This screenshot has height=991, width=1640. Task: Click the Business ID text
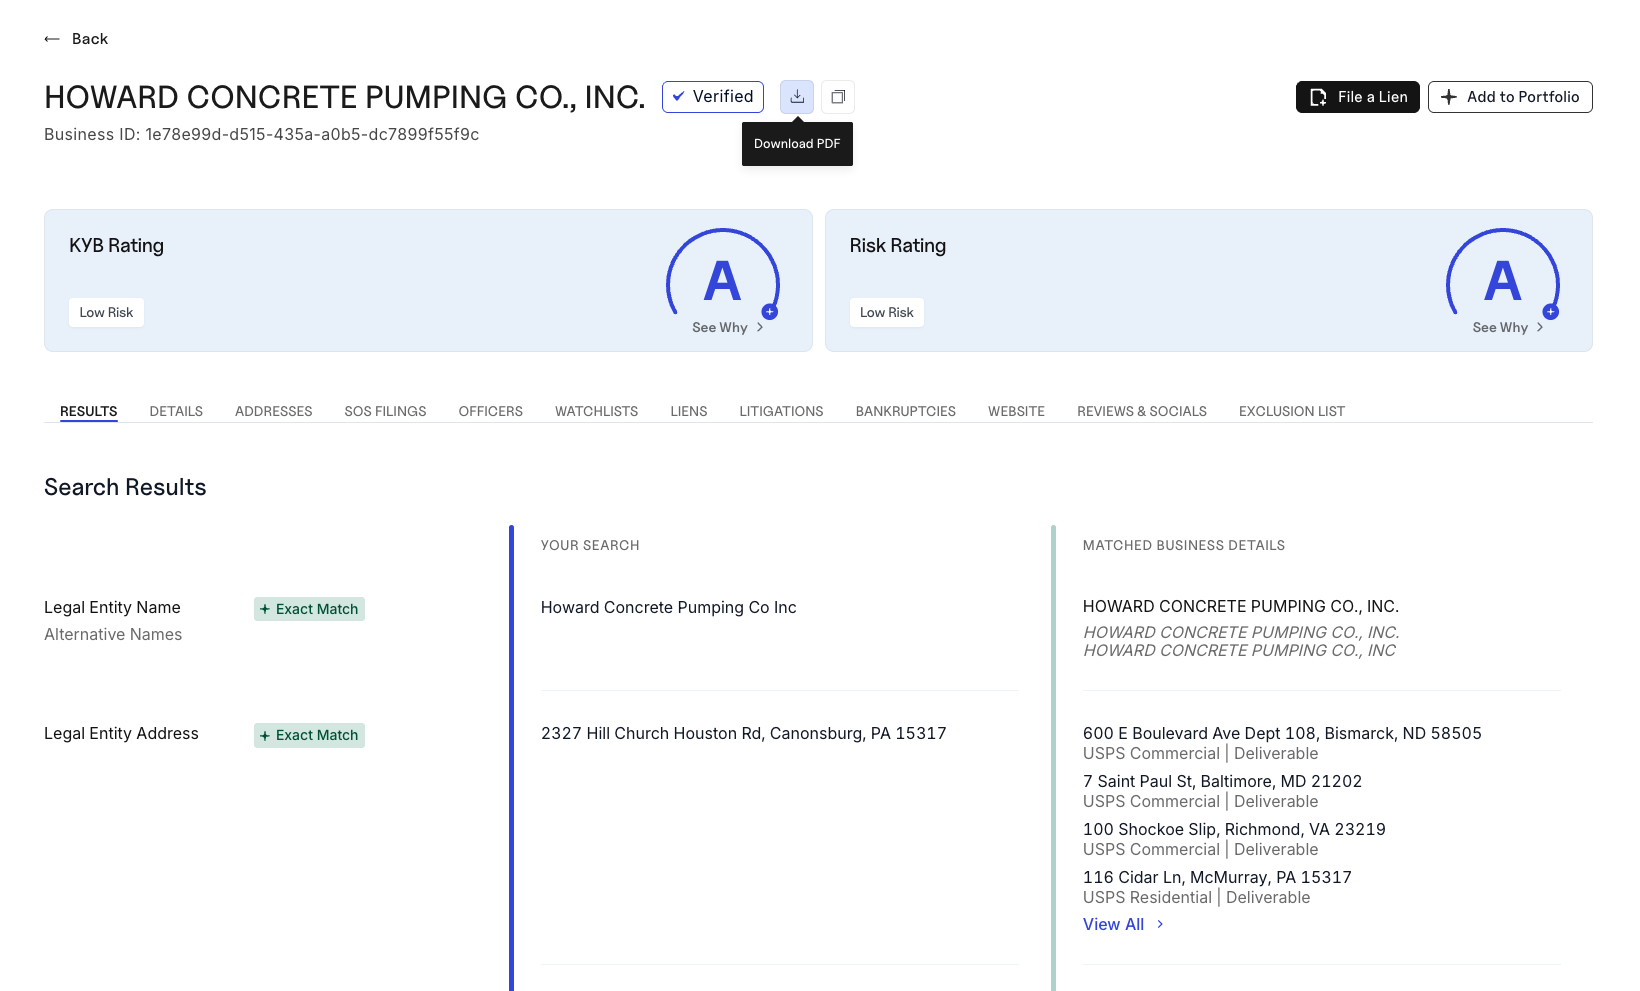click(262, 135)
